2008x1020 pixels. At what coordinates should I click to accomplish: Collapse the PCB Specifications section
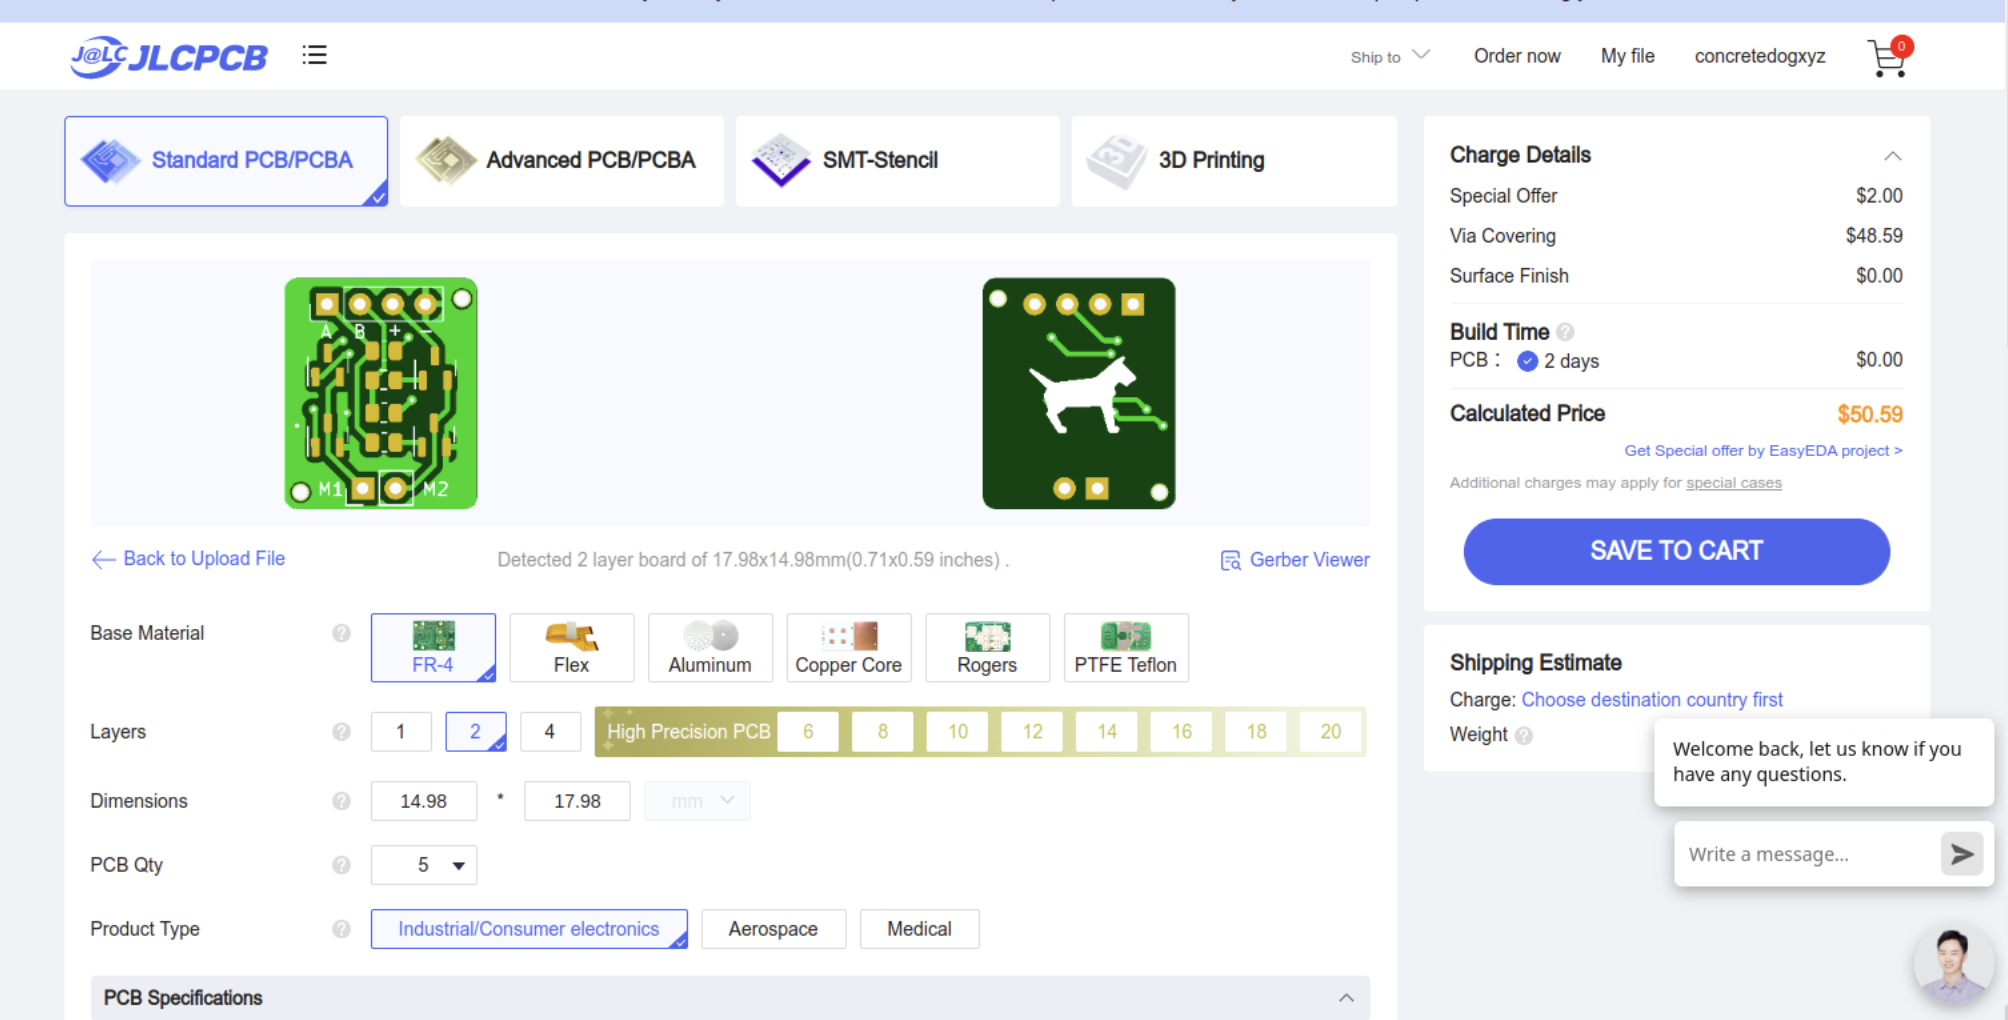pos(1346,998)
